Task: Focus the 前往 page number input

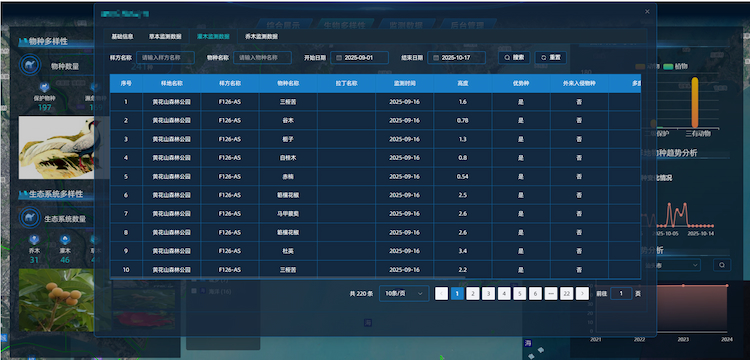Action: point(621,294)
